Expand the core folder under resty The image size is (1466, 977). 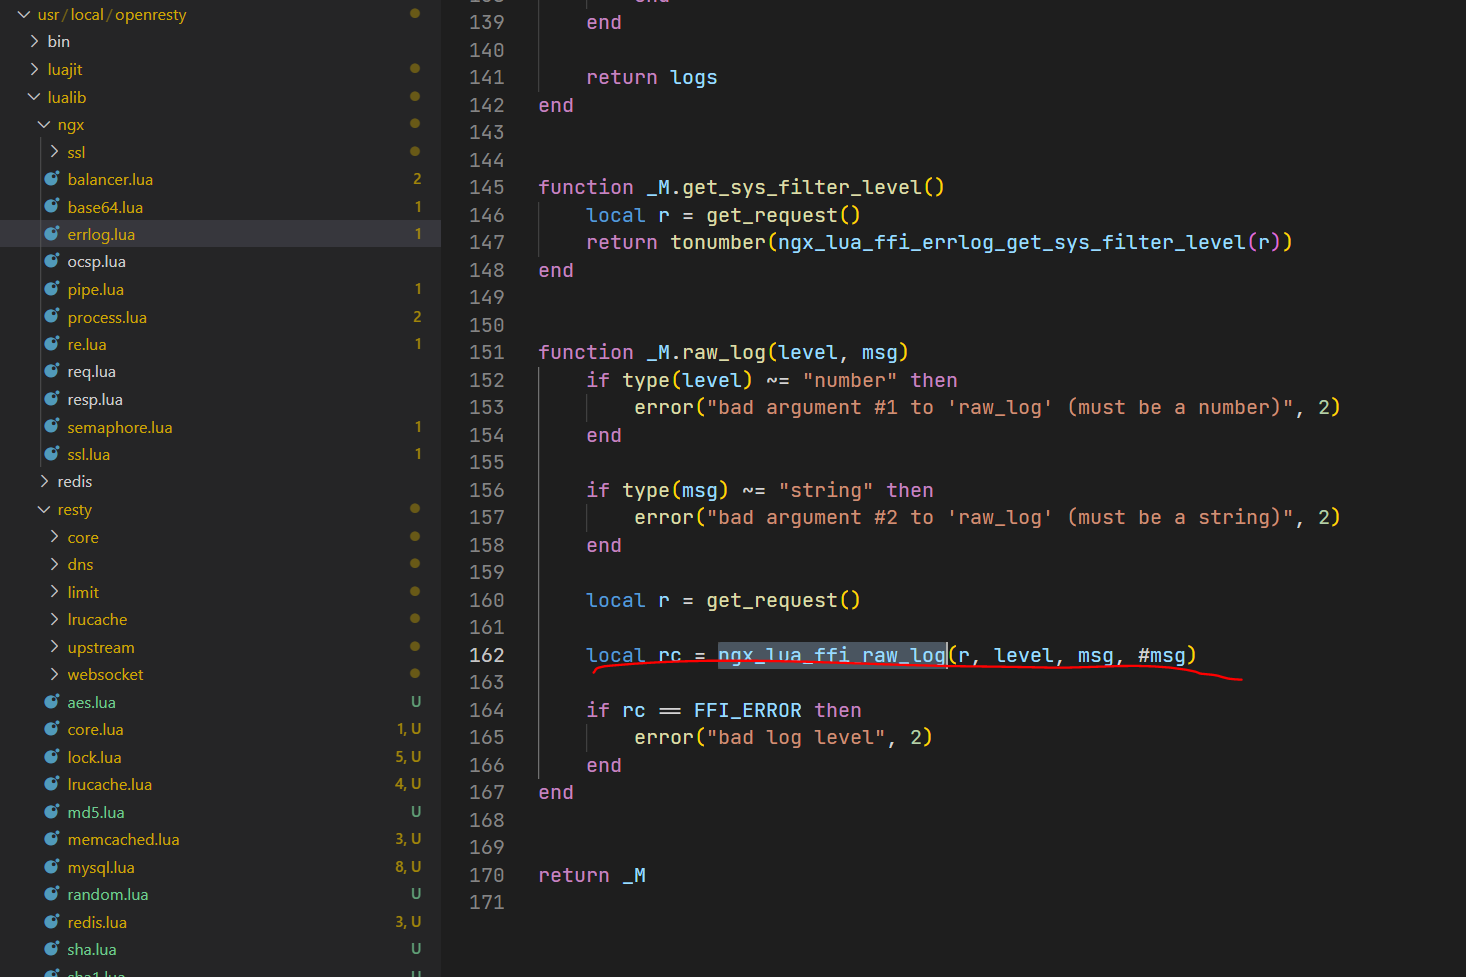click(54, 537)
